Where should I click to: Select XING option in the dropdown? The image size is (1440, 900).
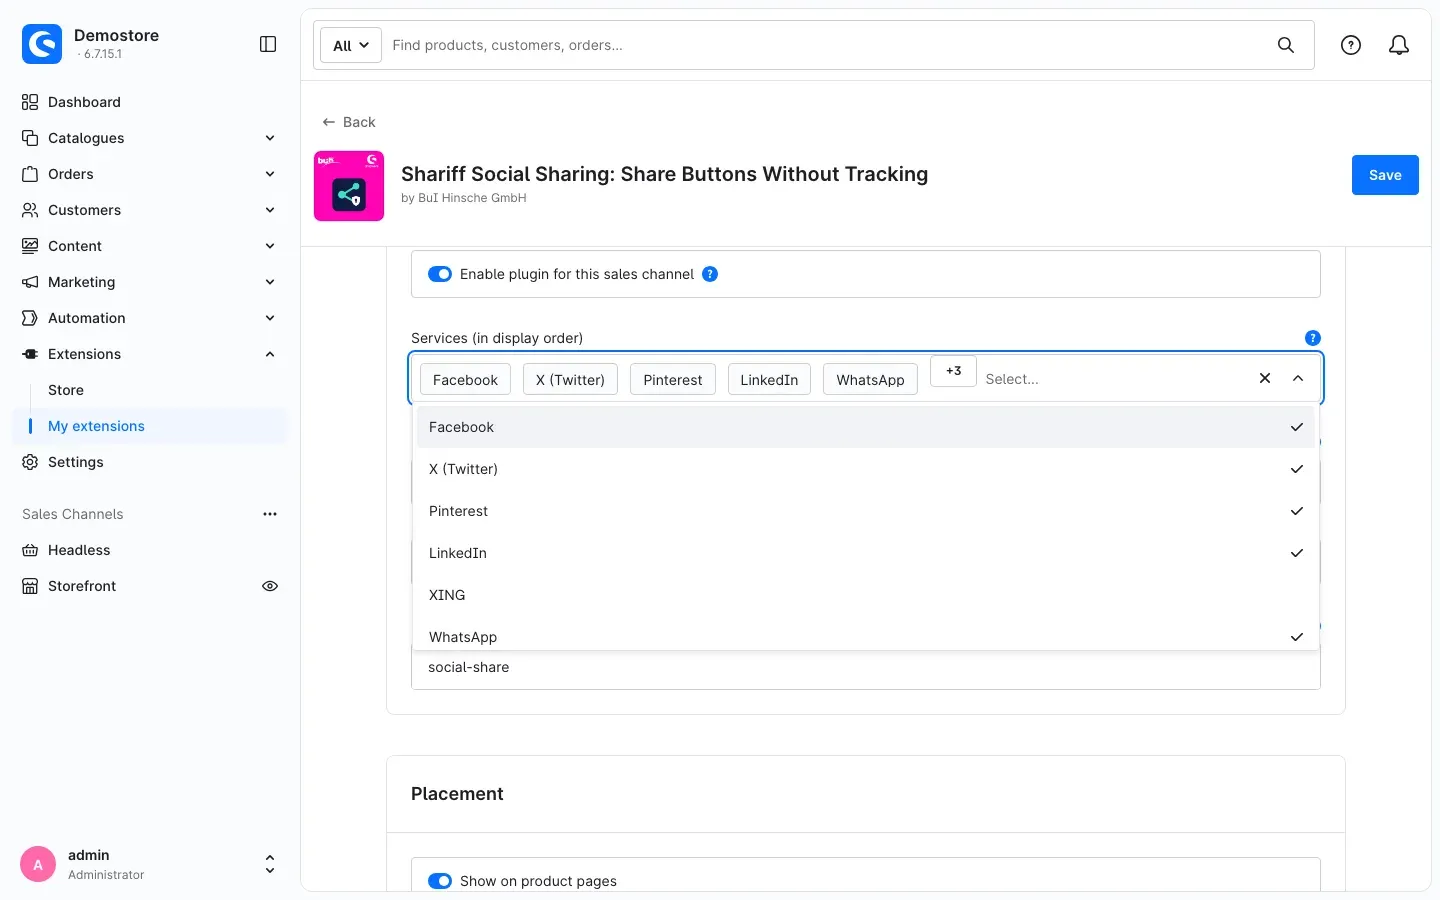click(866, 595)
